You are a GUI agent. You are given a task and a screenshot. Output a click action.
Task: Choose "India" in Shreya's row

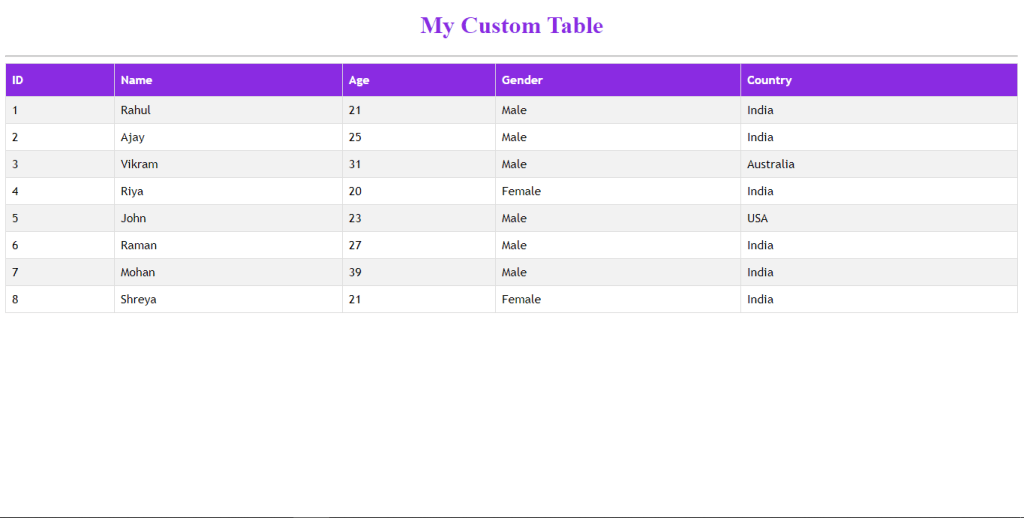click(879, 299)
